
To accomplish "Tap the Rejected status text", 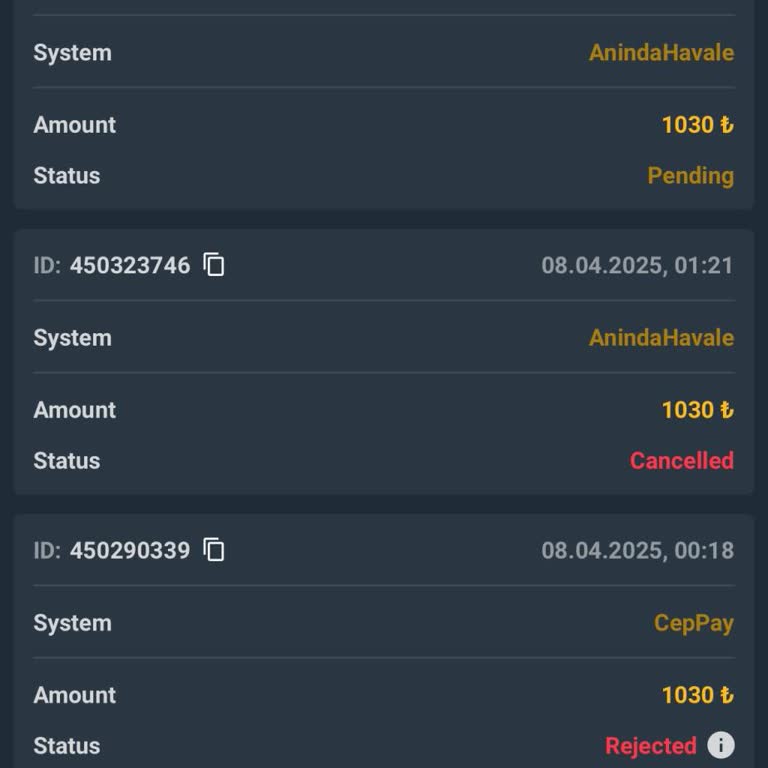I will (x=650, y=746).
